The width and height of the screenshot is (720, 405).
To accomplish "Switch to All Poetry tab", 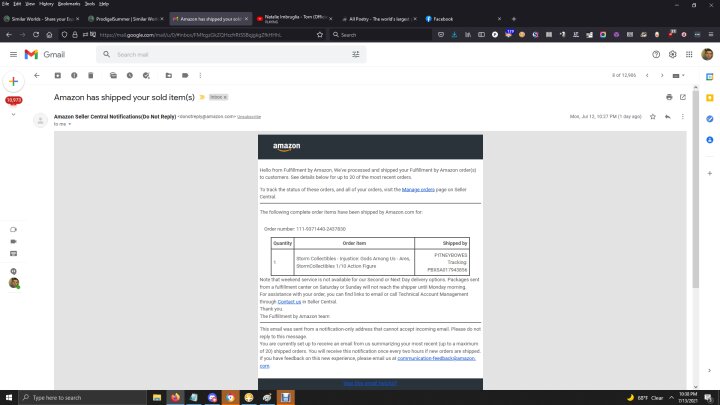I will pyautogui.click(x=379, y=19).
